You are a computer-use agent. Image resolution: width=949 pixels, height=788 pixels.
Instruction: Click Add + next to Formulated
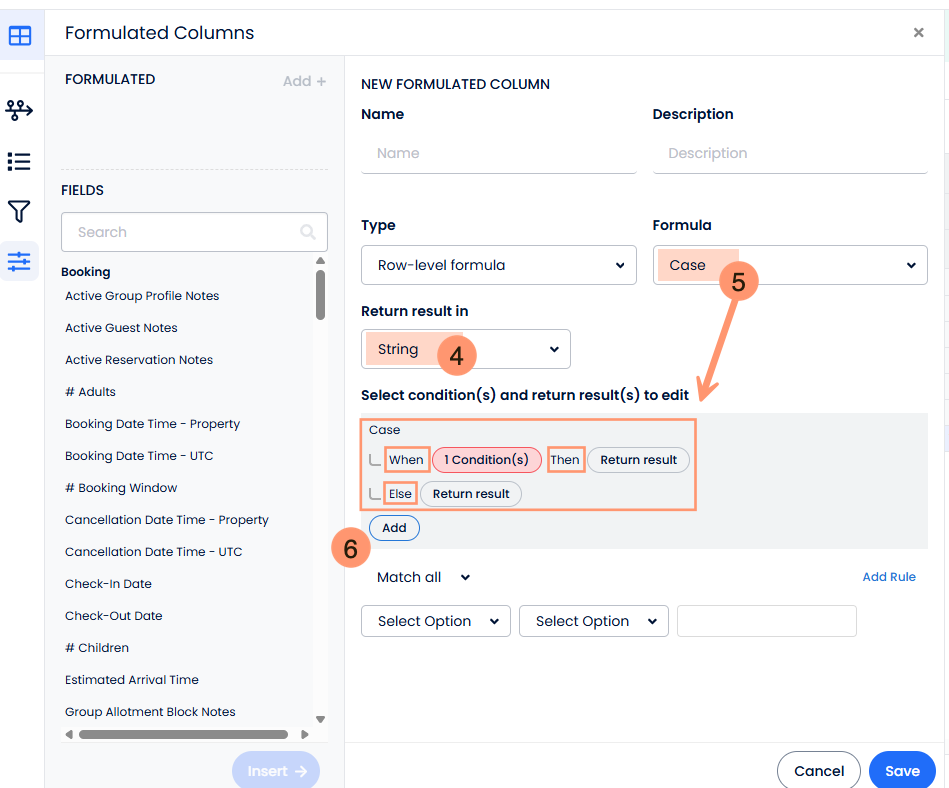[304, 81]
